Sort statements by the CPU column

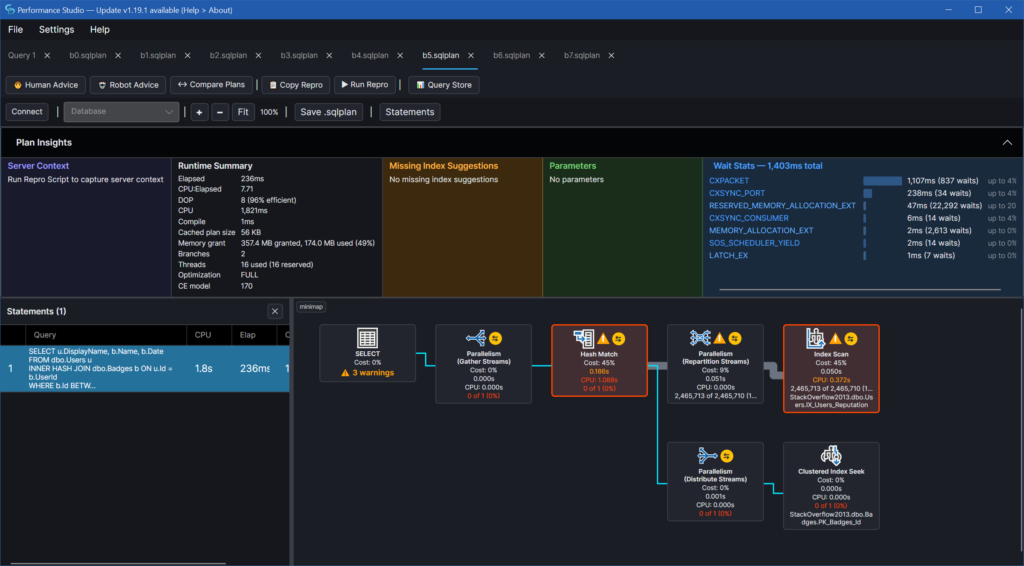203,335
